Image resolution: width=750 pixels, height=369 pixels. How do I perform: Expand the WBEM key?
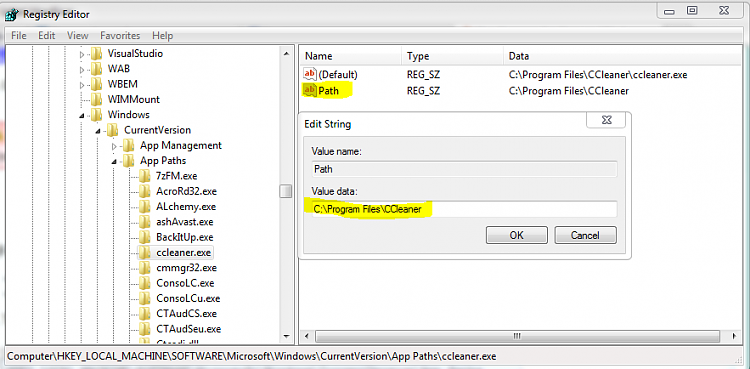click(82, 85)
